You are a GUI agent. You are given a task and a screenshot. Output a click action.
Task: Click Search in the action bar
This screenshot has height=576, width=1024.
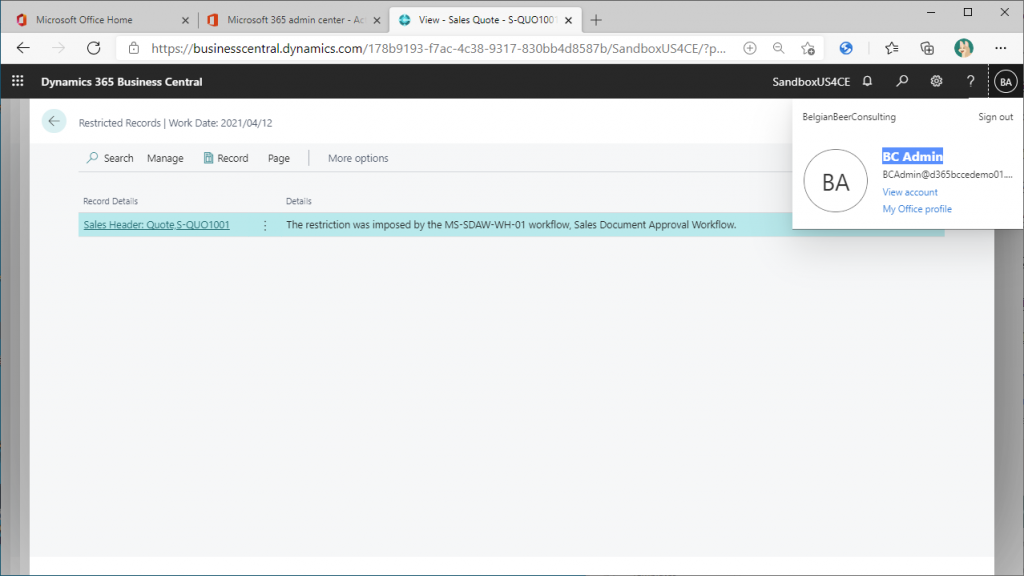pyautogui.click(x=110, y=158)
